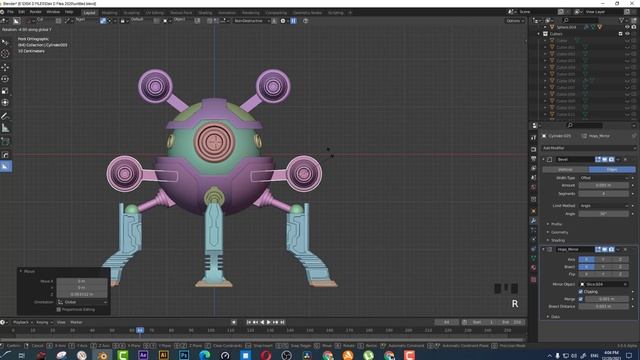640x360 pixels.
Task: Click the Bevel Angle value field
Action: tap(604, 213)
